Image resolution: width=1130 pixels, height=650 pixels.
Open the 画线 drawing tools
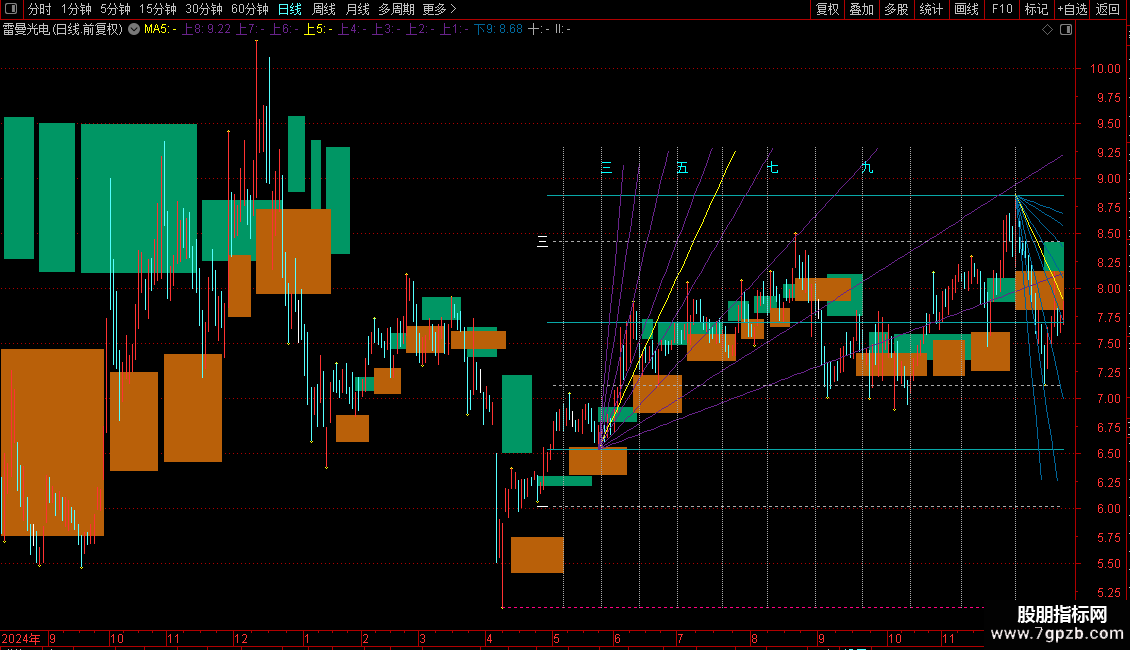pyautogui.click(x=966, y=9)
